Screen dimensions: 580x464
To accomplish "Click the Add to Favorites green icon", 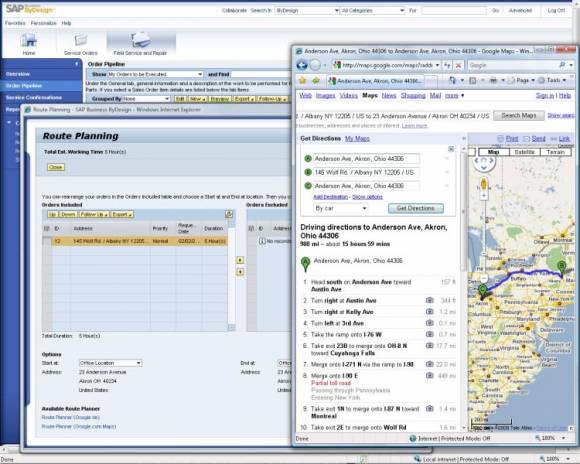I will click(316, 80).
